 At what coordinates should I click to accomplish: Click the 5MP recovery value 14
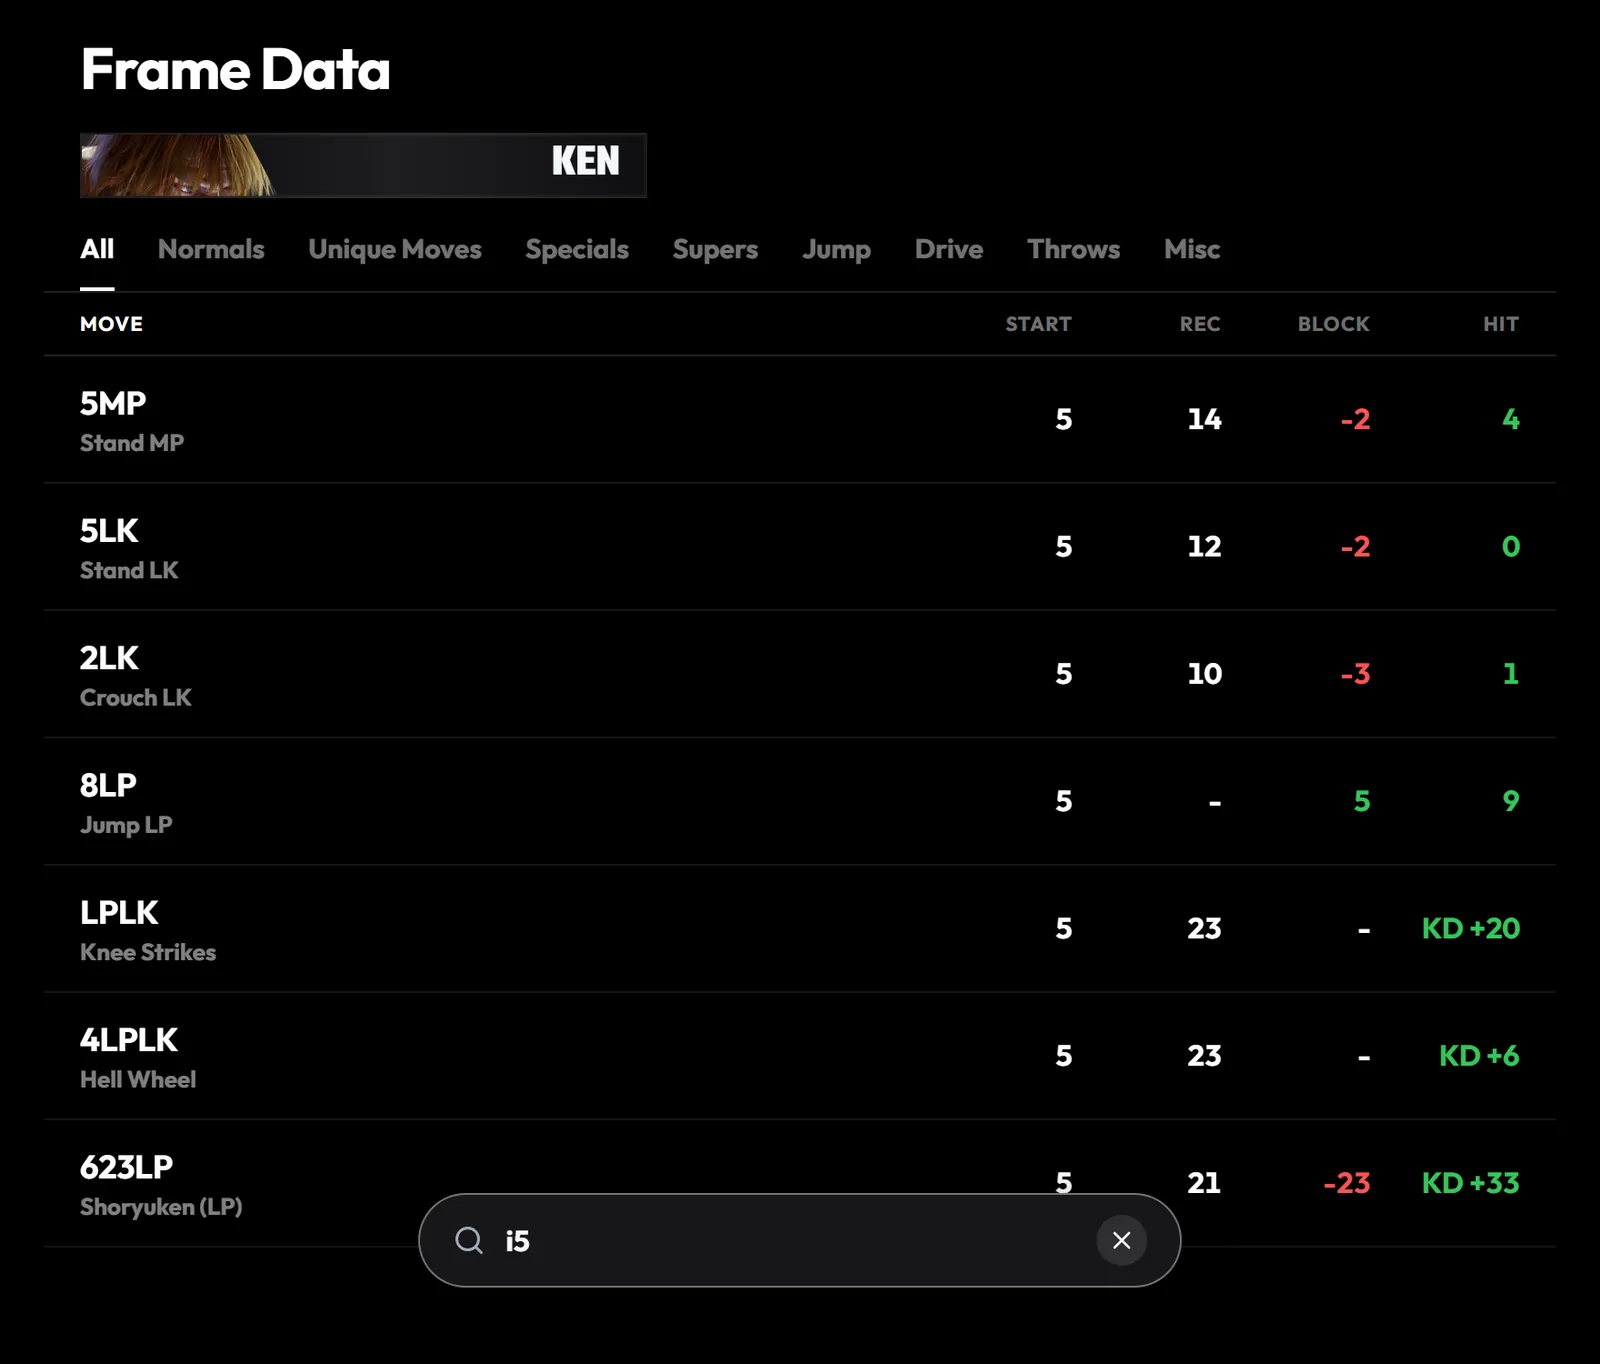(x=1204, y=419)
